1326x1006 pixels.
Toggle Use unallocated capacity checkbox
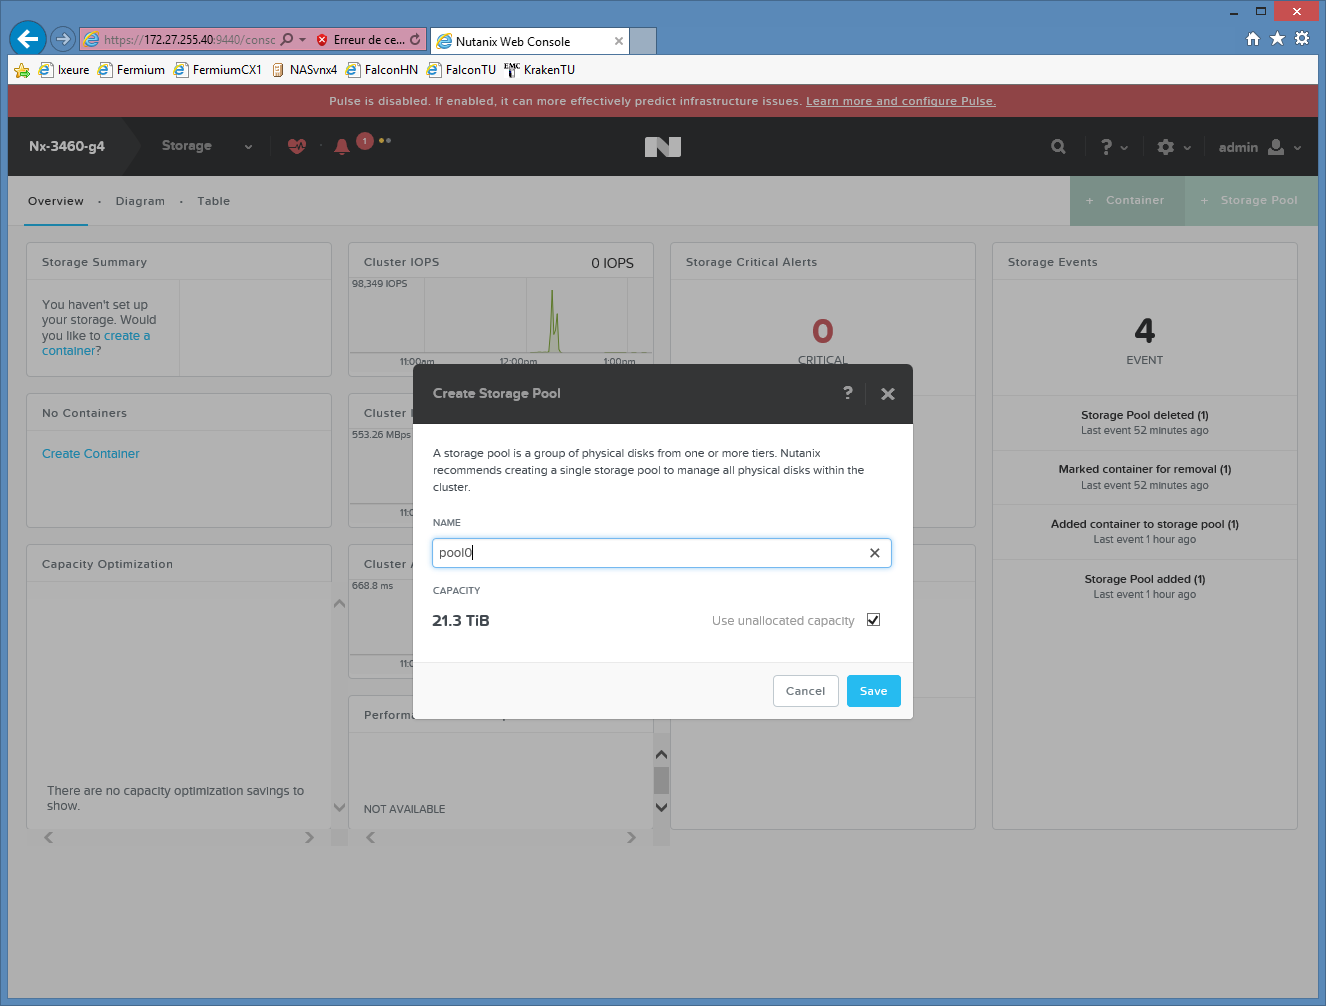pyautogui.click(x=873, y=620)
